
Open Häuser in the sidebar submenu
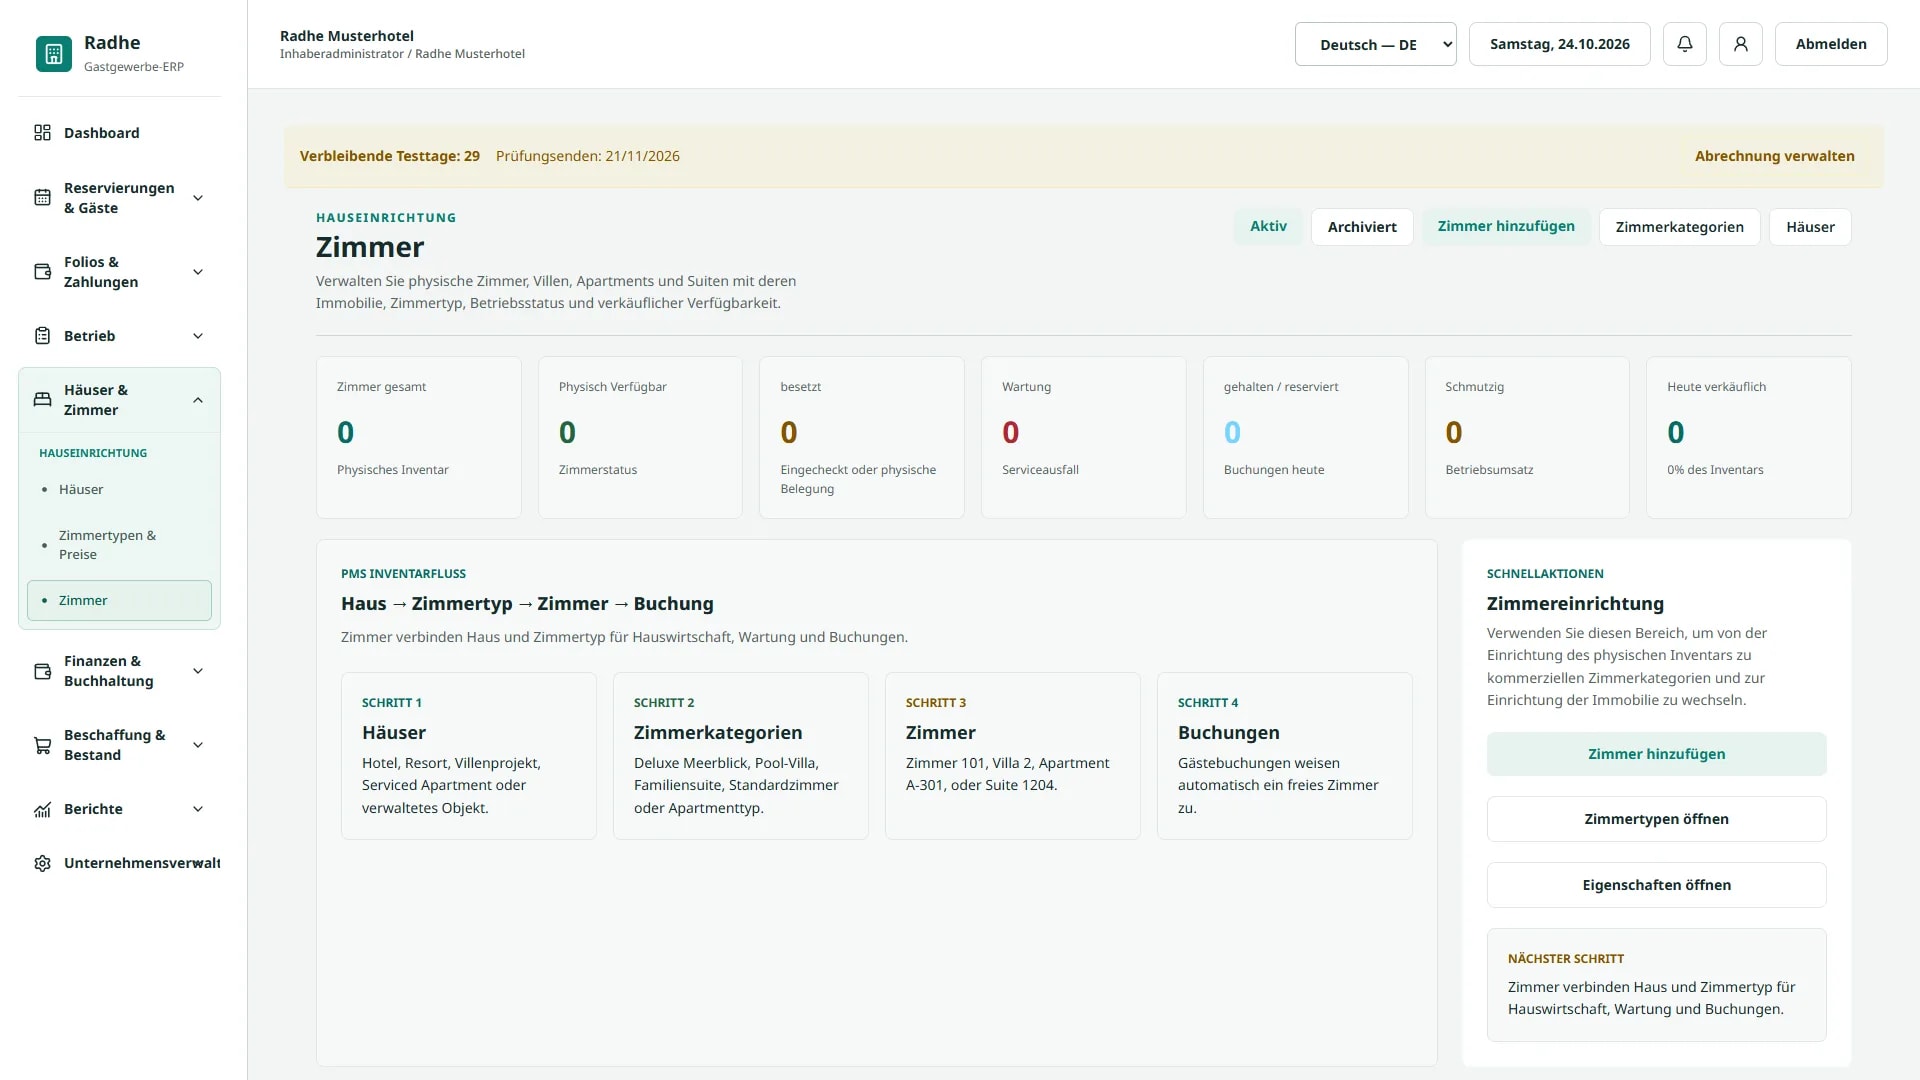click(x=119, y=489)
